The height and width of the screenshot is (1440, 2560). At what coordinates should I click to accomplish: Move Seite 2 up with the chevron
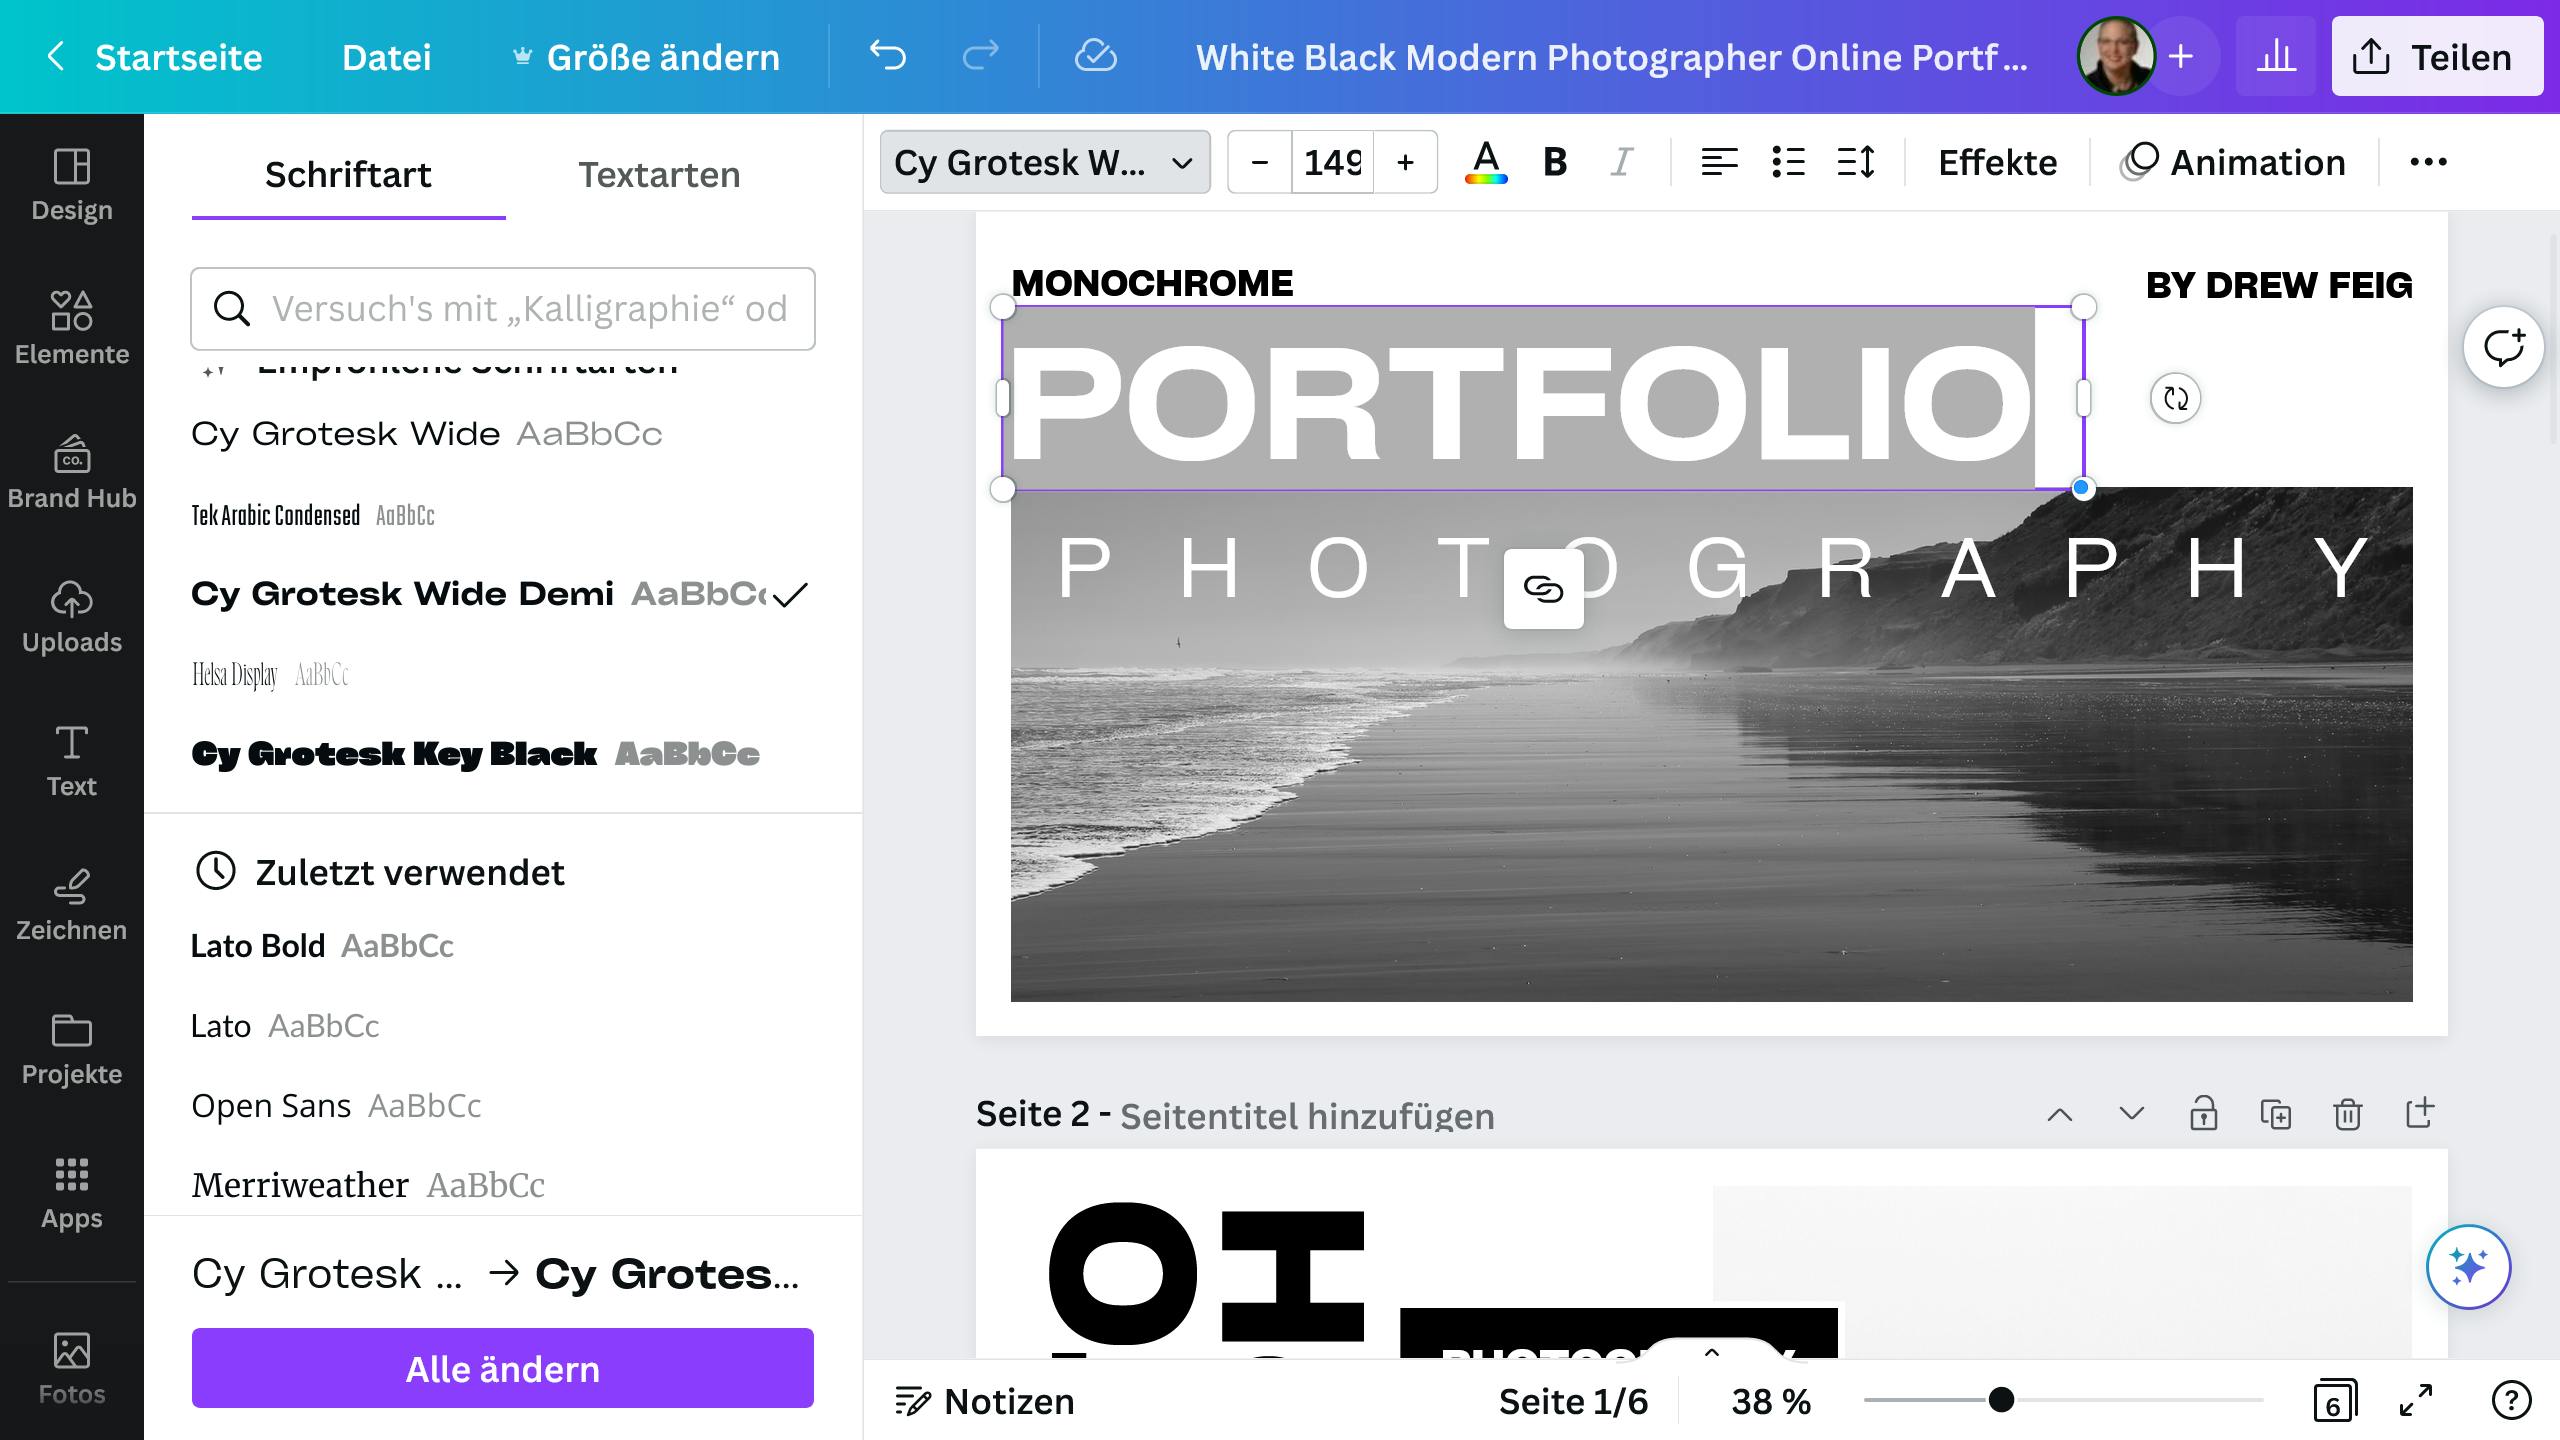coord(2060,1113)
